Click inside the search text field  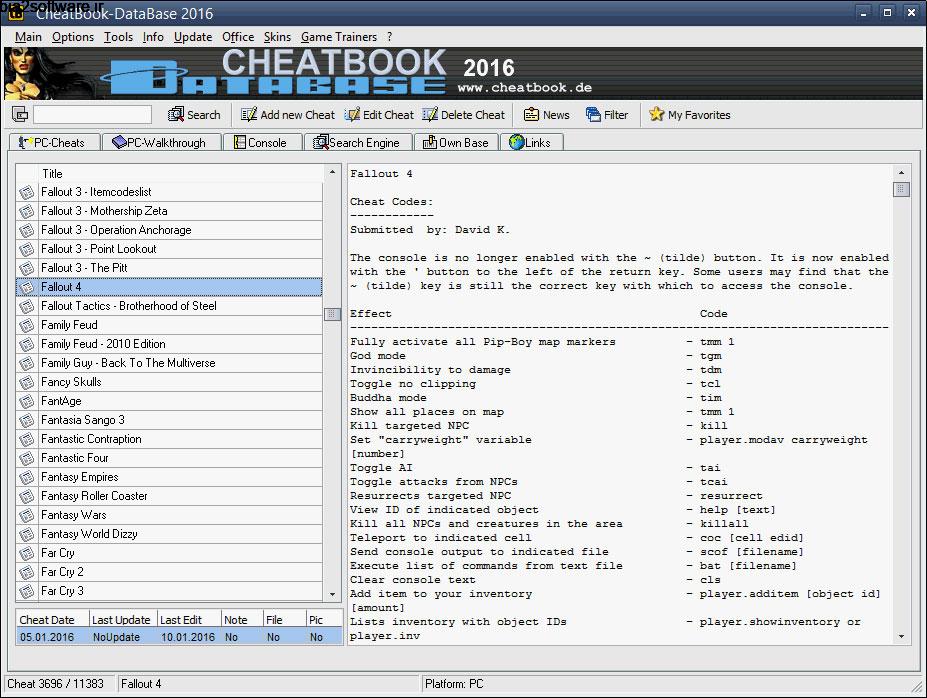(92, 114)
